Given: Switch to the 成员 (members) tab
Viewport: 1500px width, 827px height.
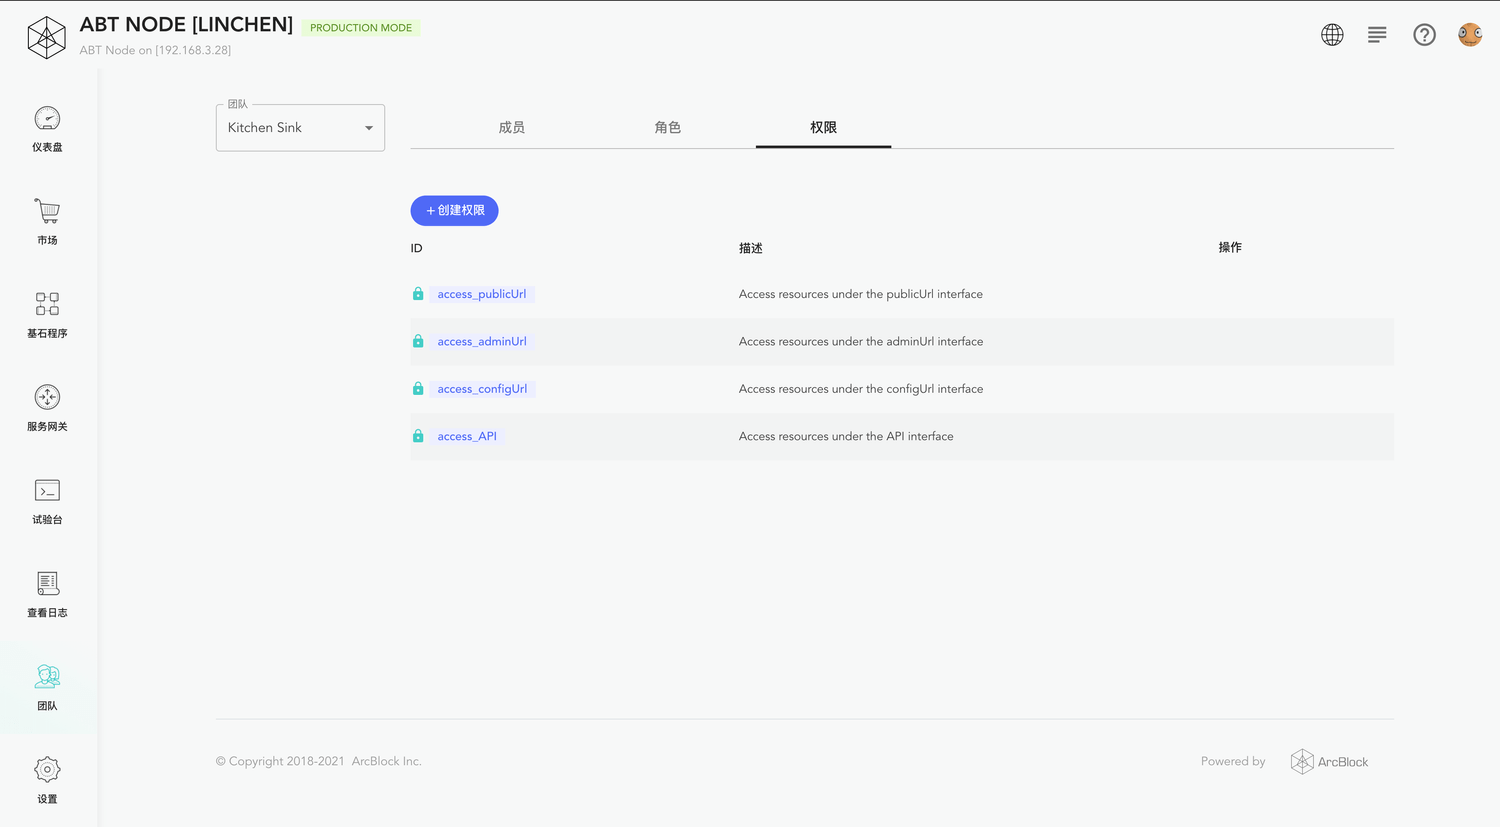Looking at the screenshot, I should 512,127.
